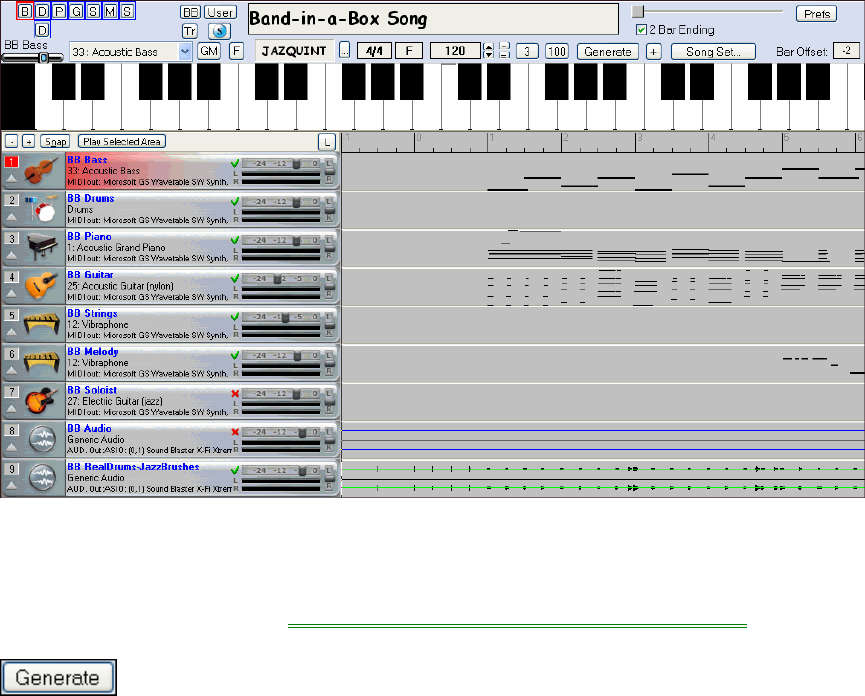Select the G (Guitar) part button
The image size is (865, 696).
point(76,11)
